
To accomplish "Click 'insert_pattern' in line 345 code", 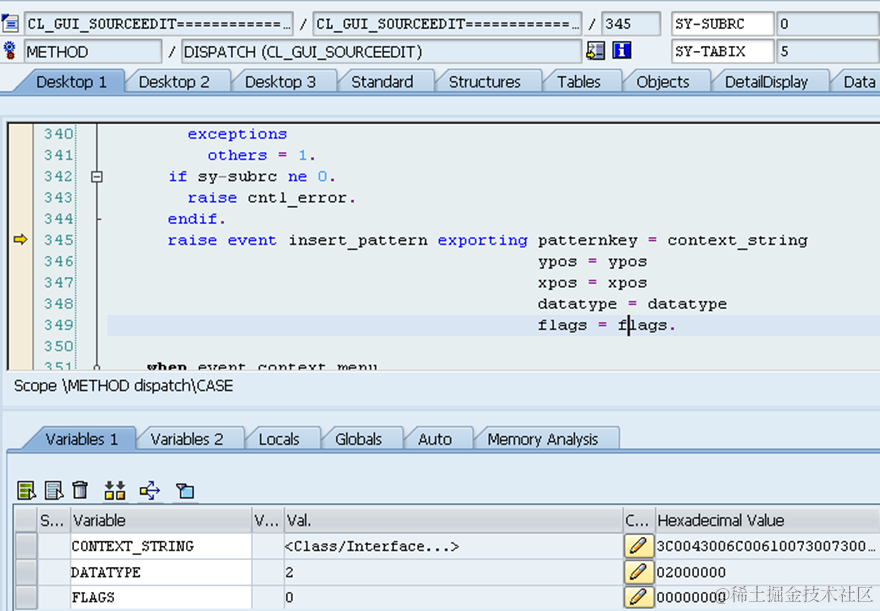I will (x=358, y=240).
